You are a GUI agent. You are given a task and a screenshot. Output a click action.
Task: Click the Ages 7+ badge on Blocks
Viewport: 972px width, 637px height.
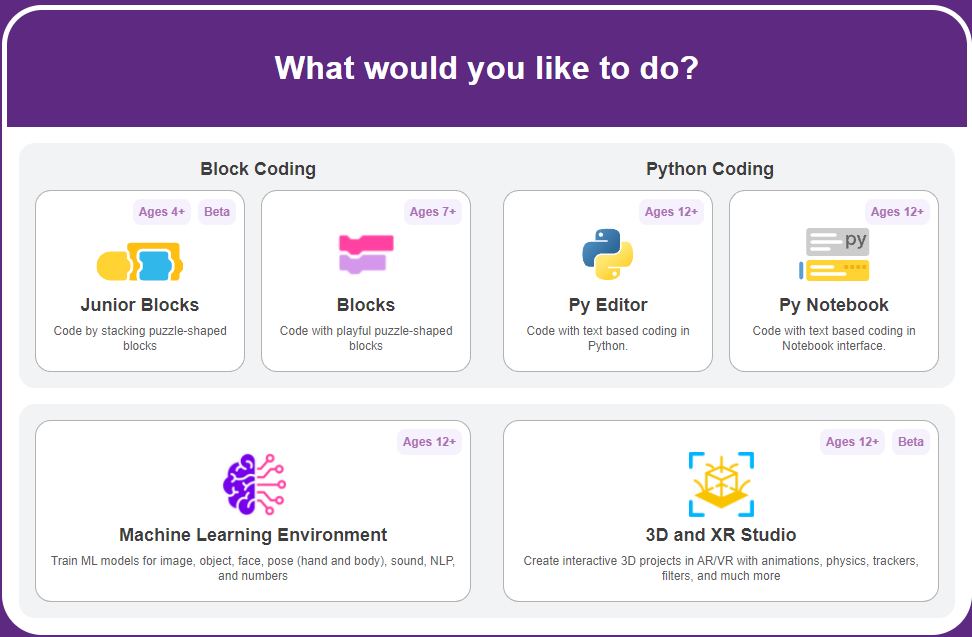click(433, 212)
